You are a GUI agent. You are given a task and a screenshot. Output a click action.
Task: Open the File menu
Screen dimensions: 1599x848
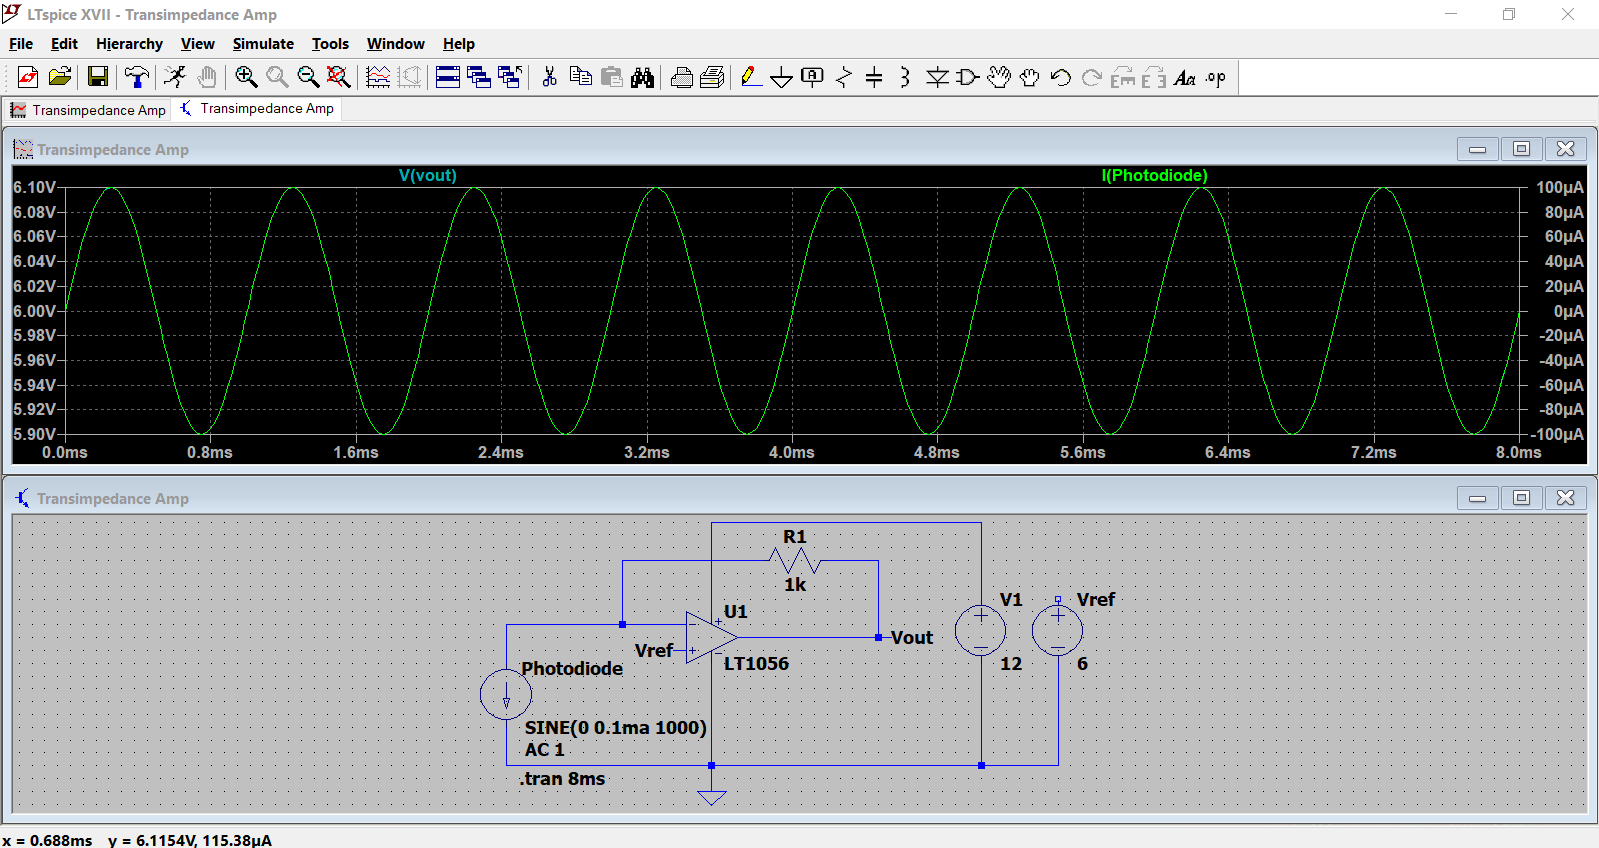[x=21, y=44]
